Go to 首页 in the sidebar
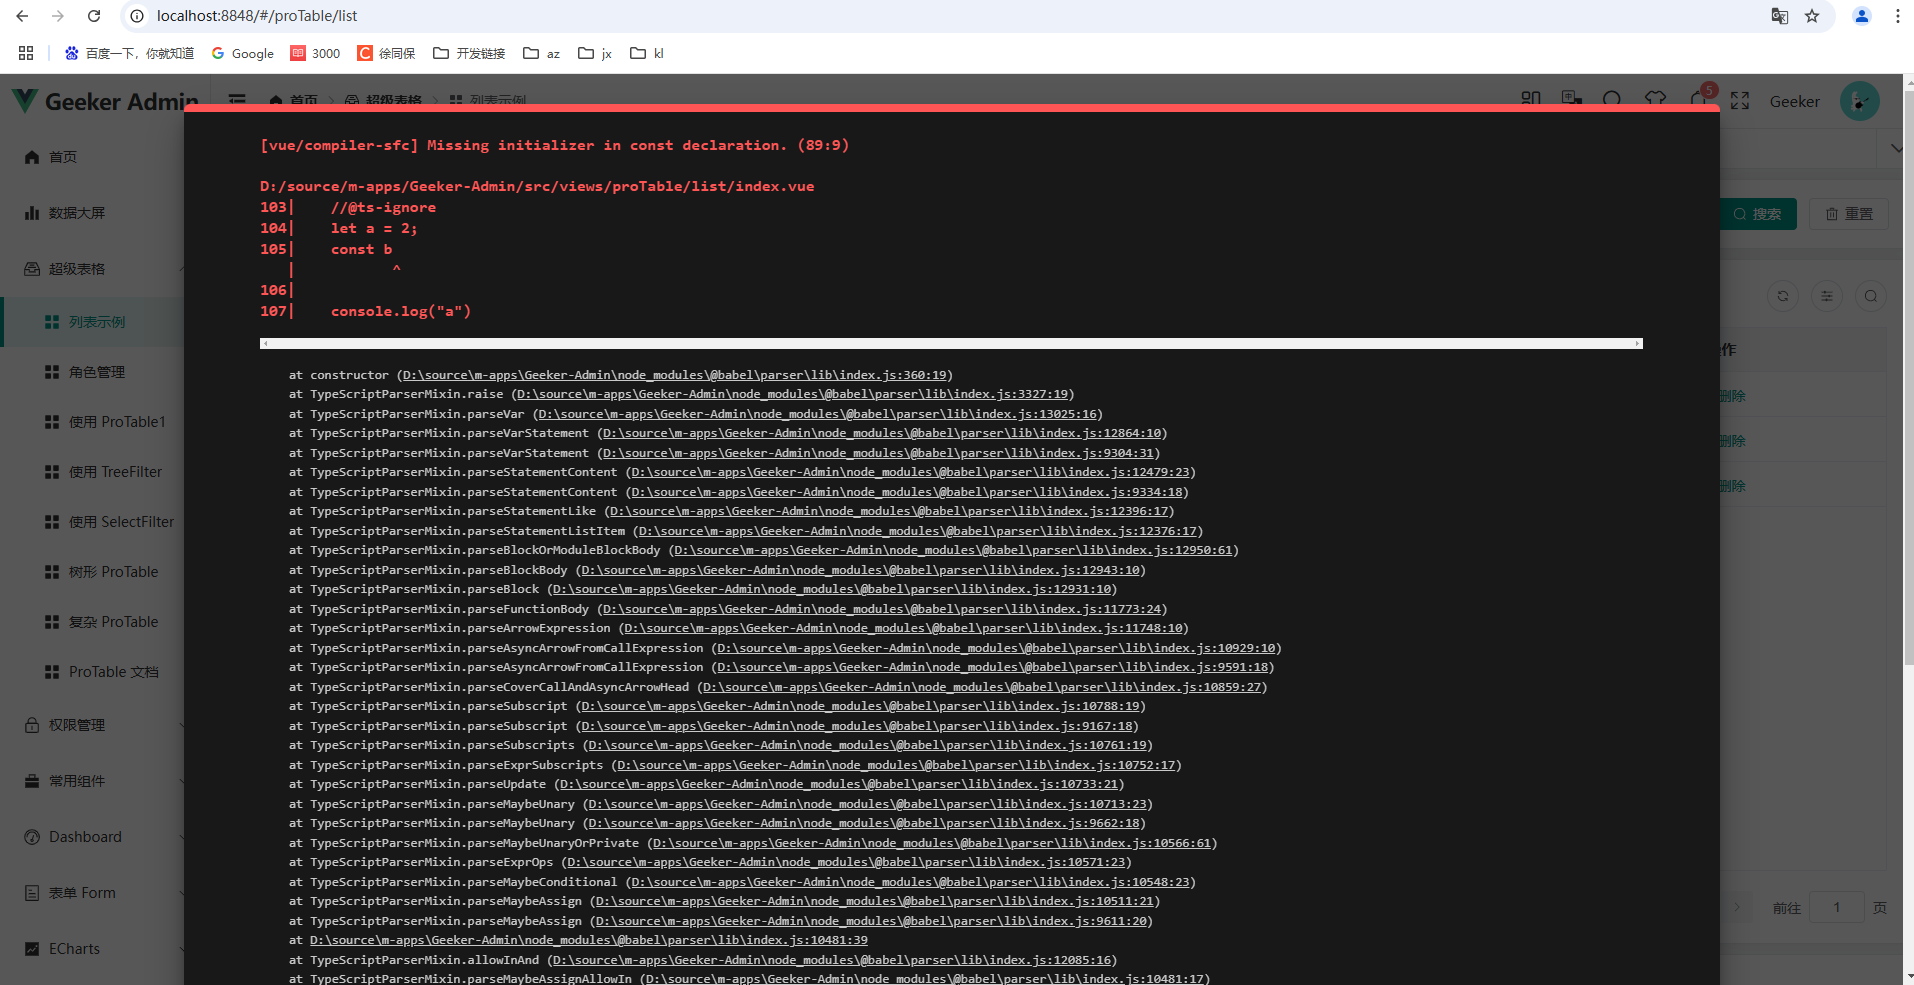Viewport: 1914px width, 985px height. coord(92,157)
